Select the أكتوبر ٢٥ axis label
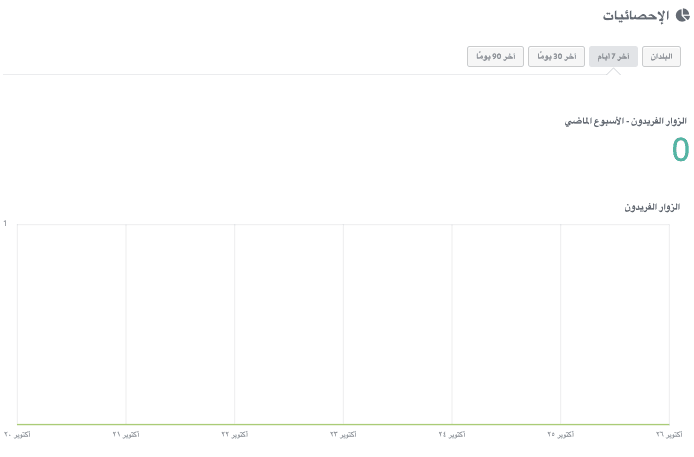The width and height of the screenshot is (694, 457). coord(561,435)
